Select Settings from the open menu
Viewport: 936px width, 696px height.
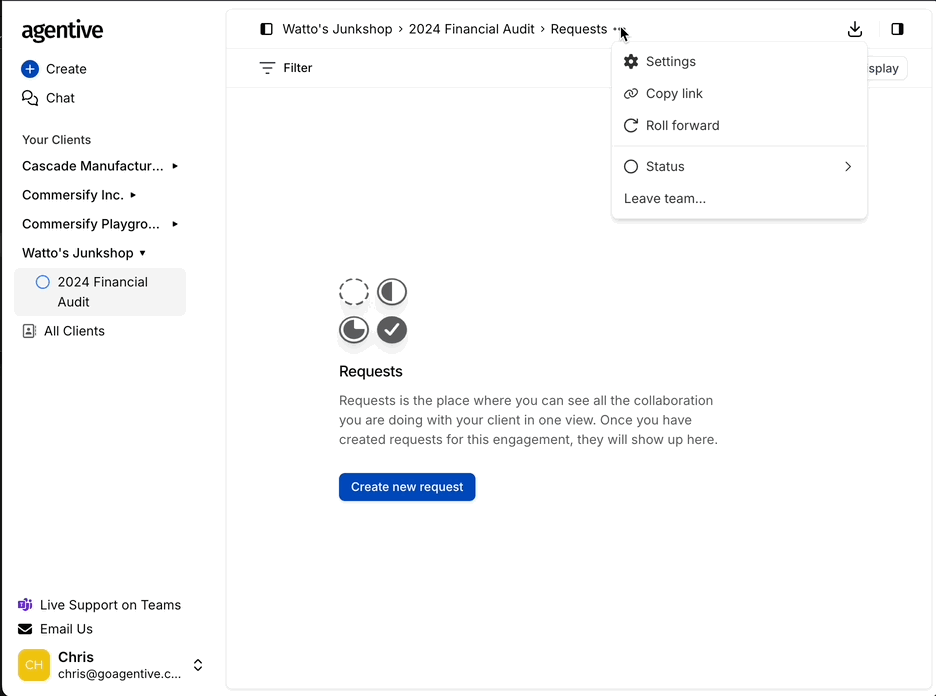670,61
